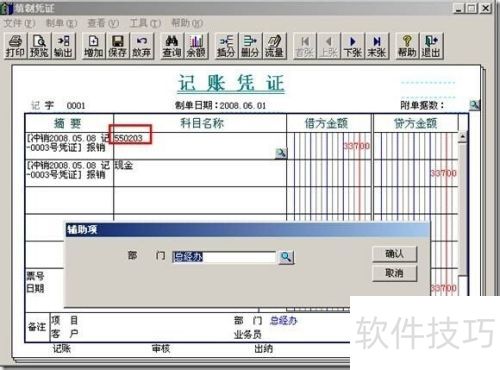
Task: Go to previous voucher 上张
Action: pos(329,46)
